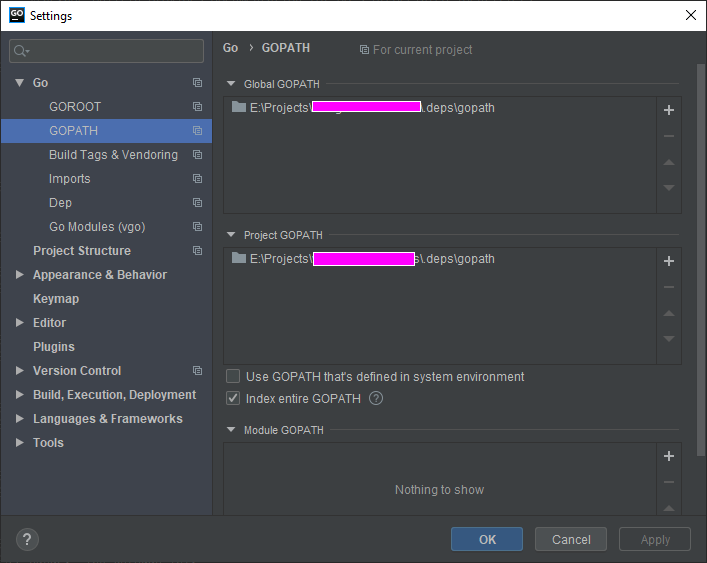The height and width of the screenshot is (563, 707).
Task: Click the project-level icon next to Build Tags & Vendoring
Action: click(x=197, y=155)
